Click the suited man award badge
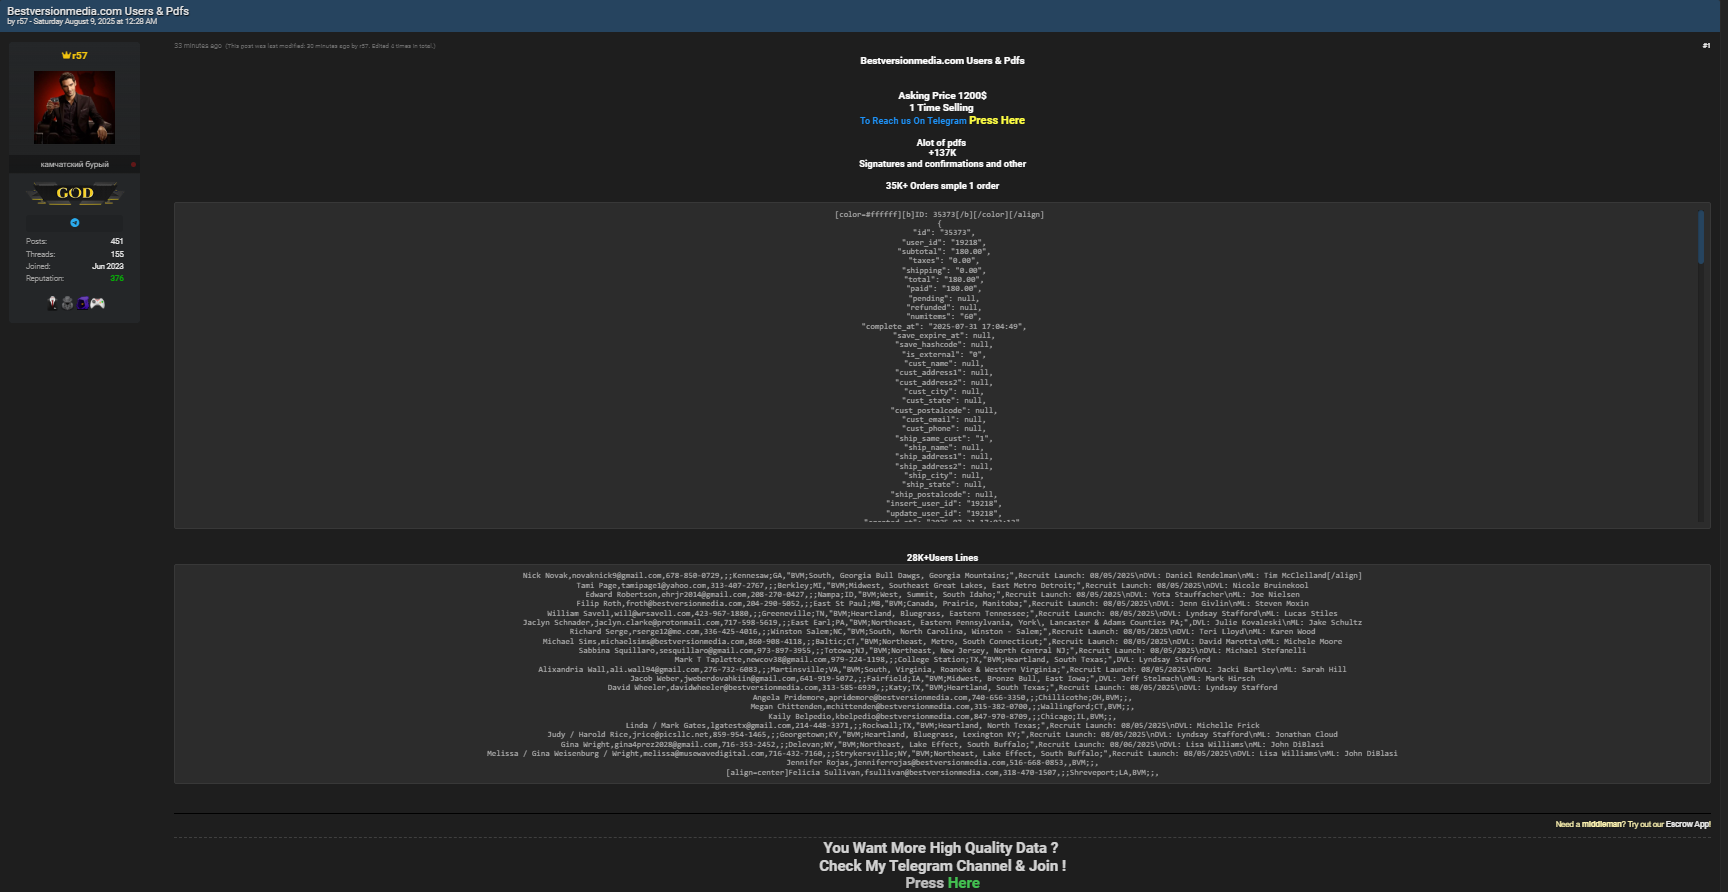 (53, 303)
